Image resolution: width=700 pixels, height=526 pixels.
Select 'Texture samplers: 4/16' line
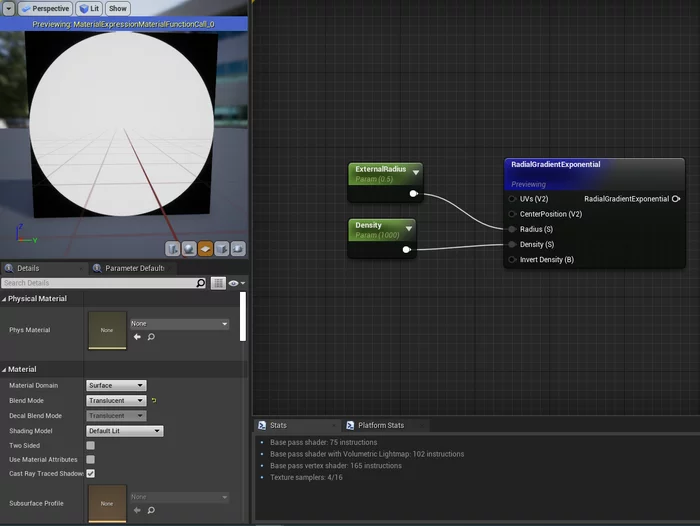[x=306, y=477]
